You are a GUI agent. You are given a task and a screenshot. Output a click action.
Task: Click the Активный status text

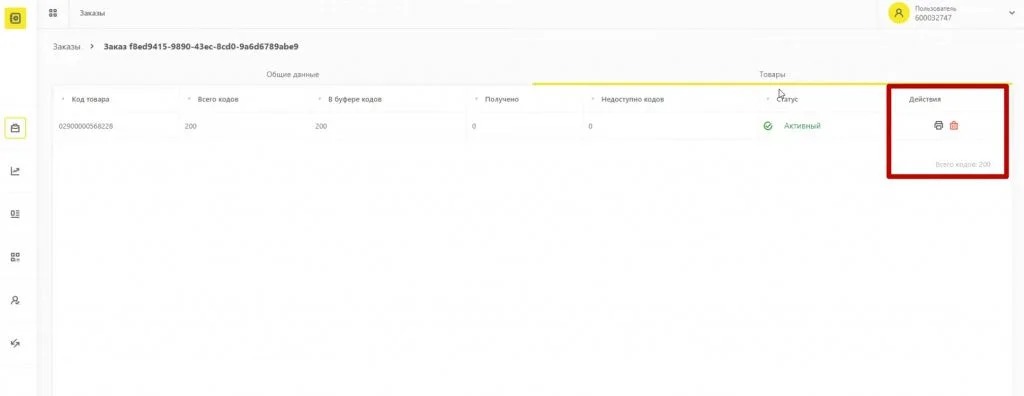802,125
